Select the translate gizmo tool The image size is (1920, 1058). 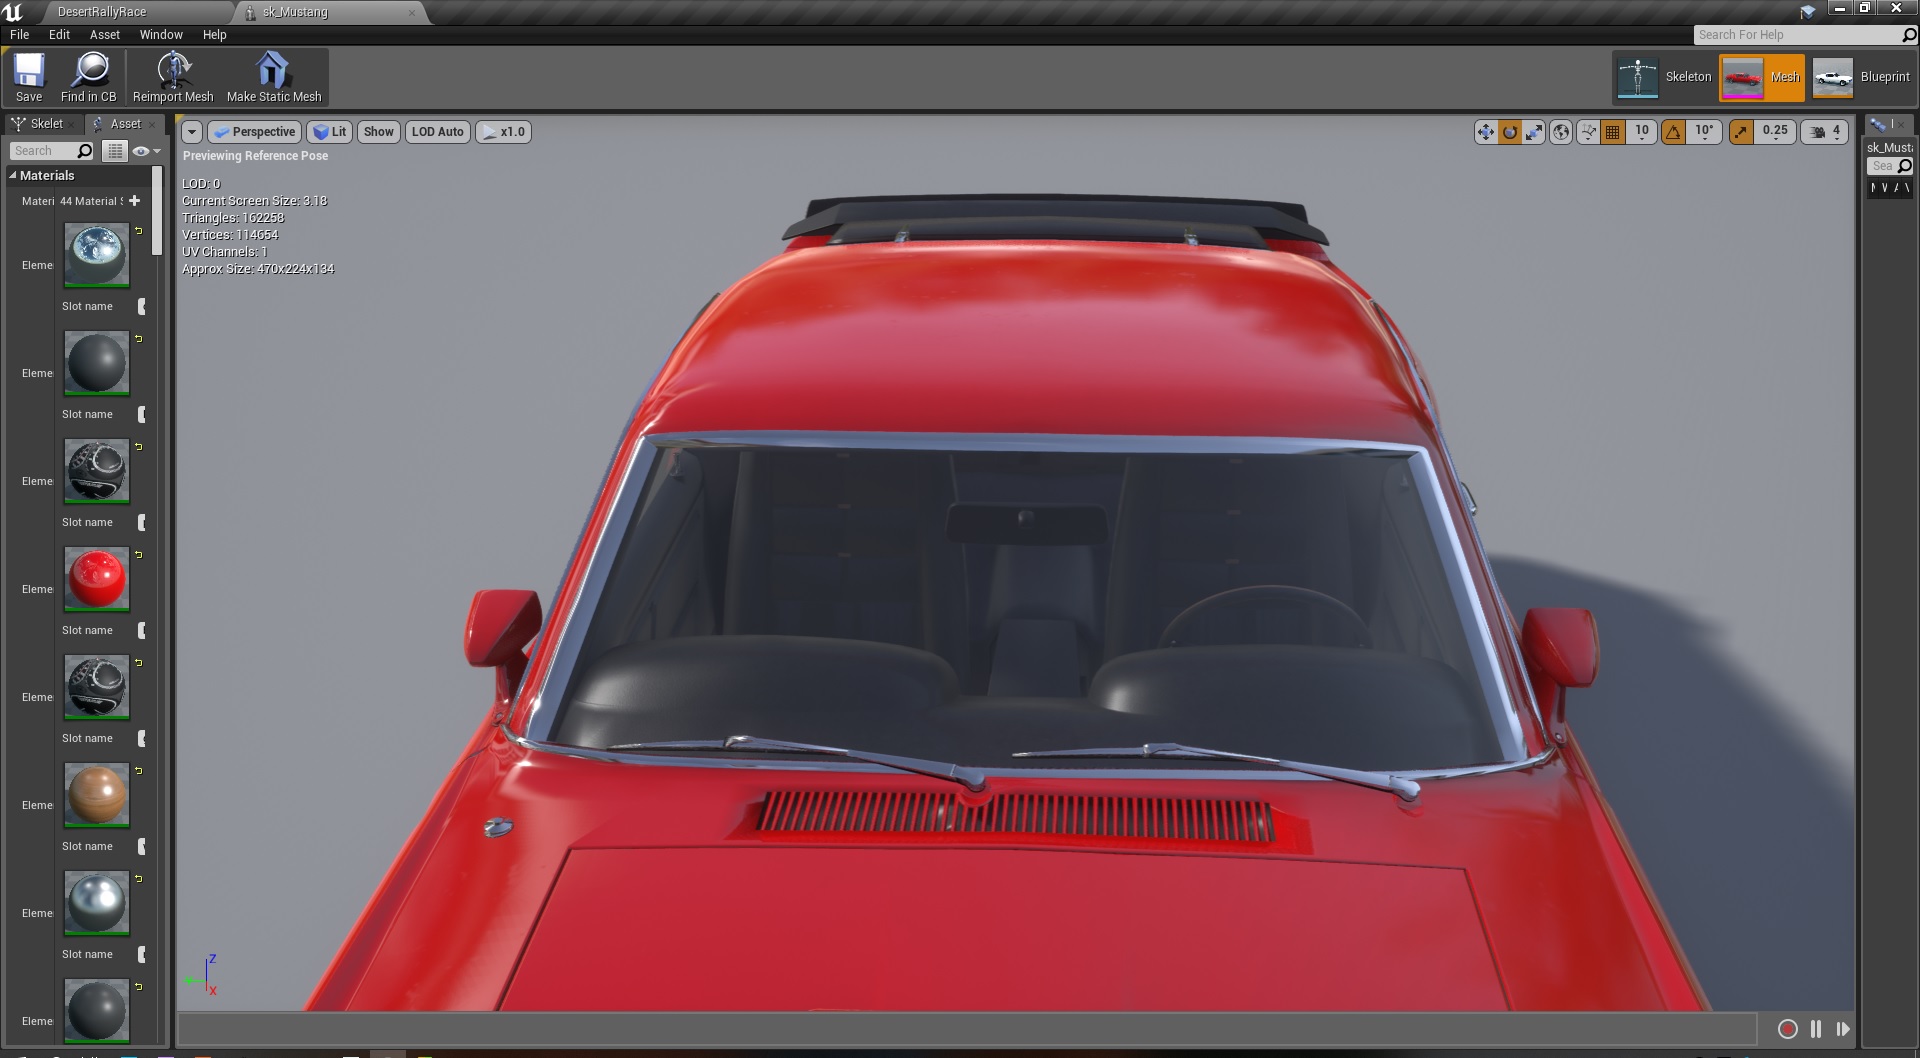coord(1486,132)
